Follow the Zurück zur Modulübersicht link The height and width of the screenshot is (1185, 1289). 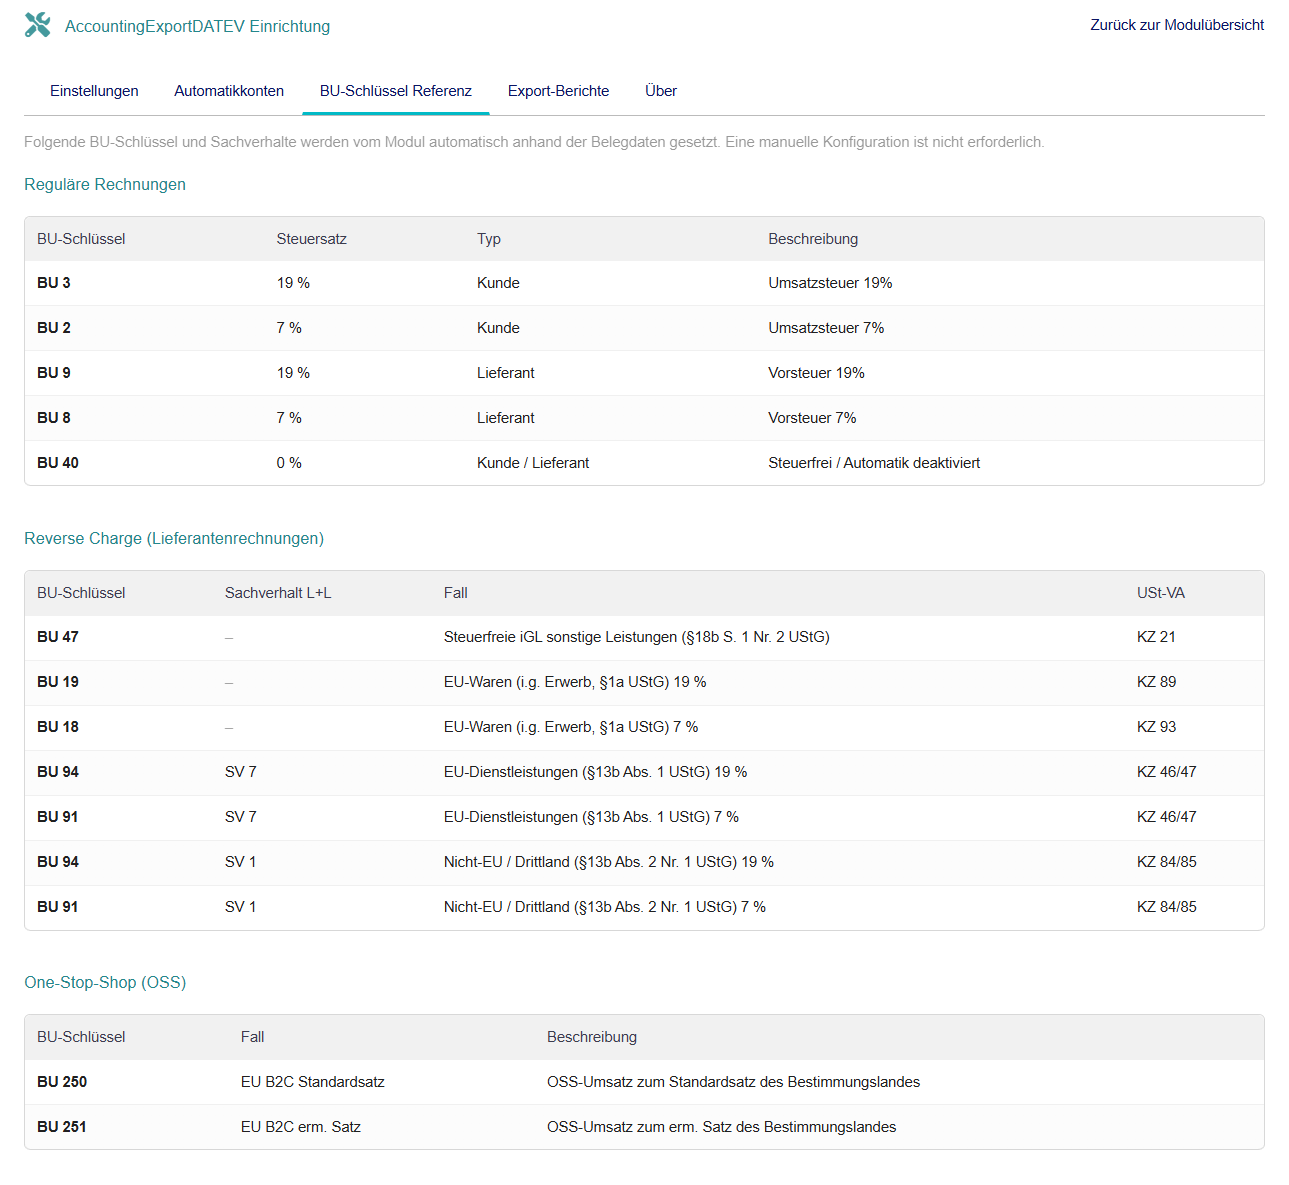coord(1176,25)
